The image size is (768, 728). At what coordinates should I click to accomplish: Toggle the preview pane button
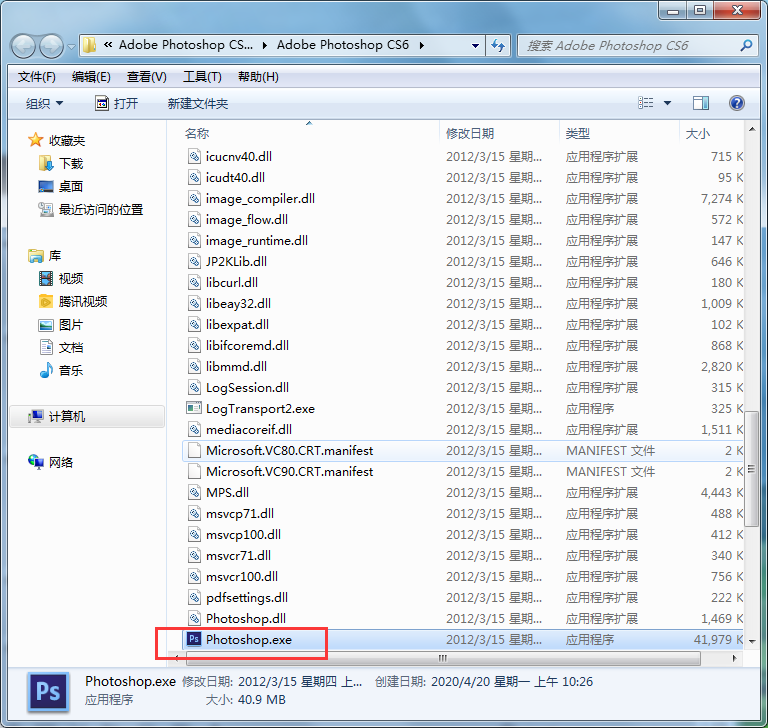click(701, 103)
